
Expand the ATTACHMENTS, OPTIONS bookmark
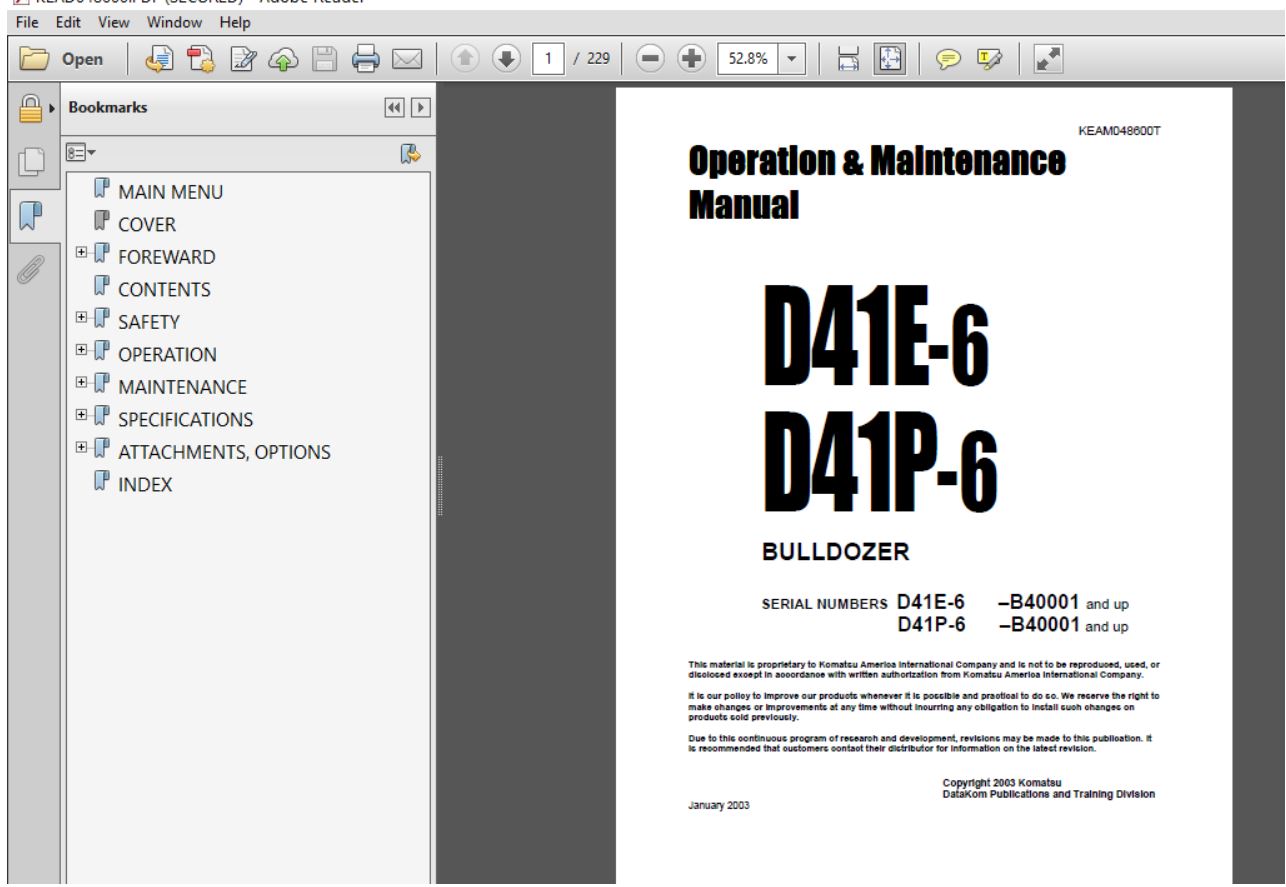[81, 449]
